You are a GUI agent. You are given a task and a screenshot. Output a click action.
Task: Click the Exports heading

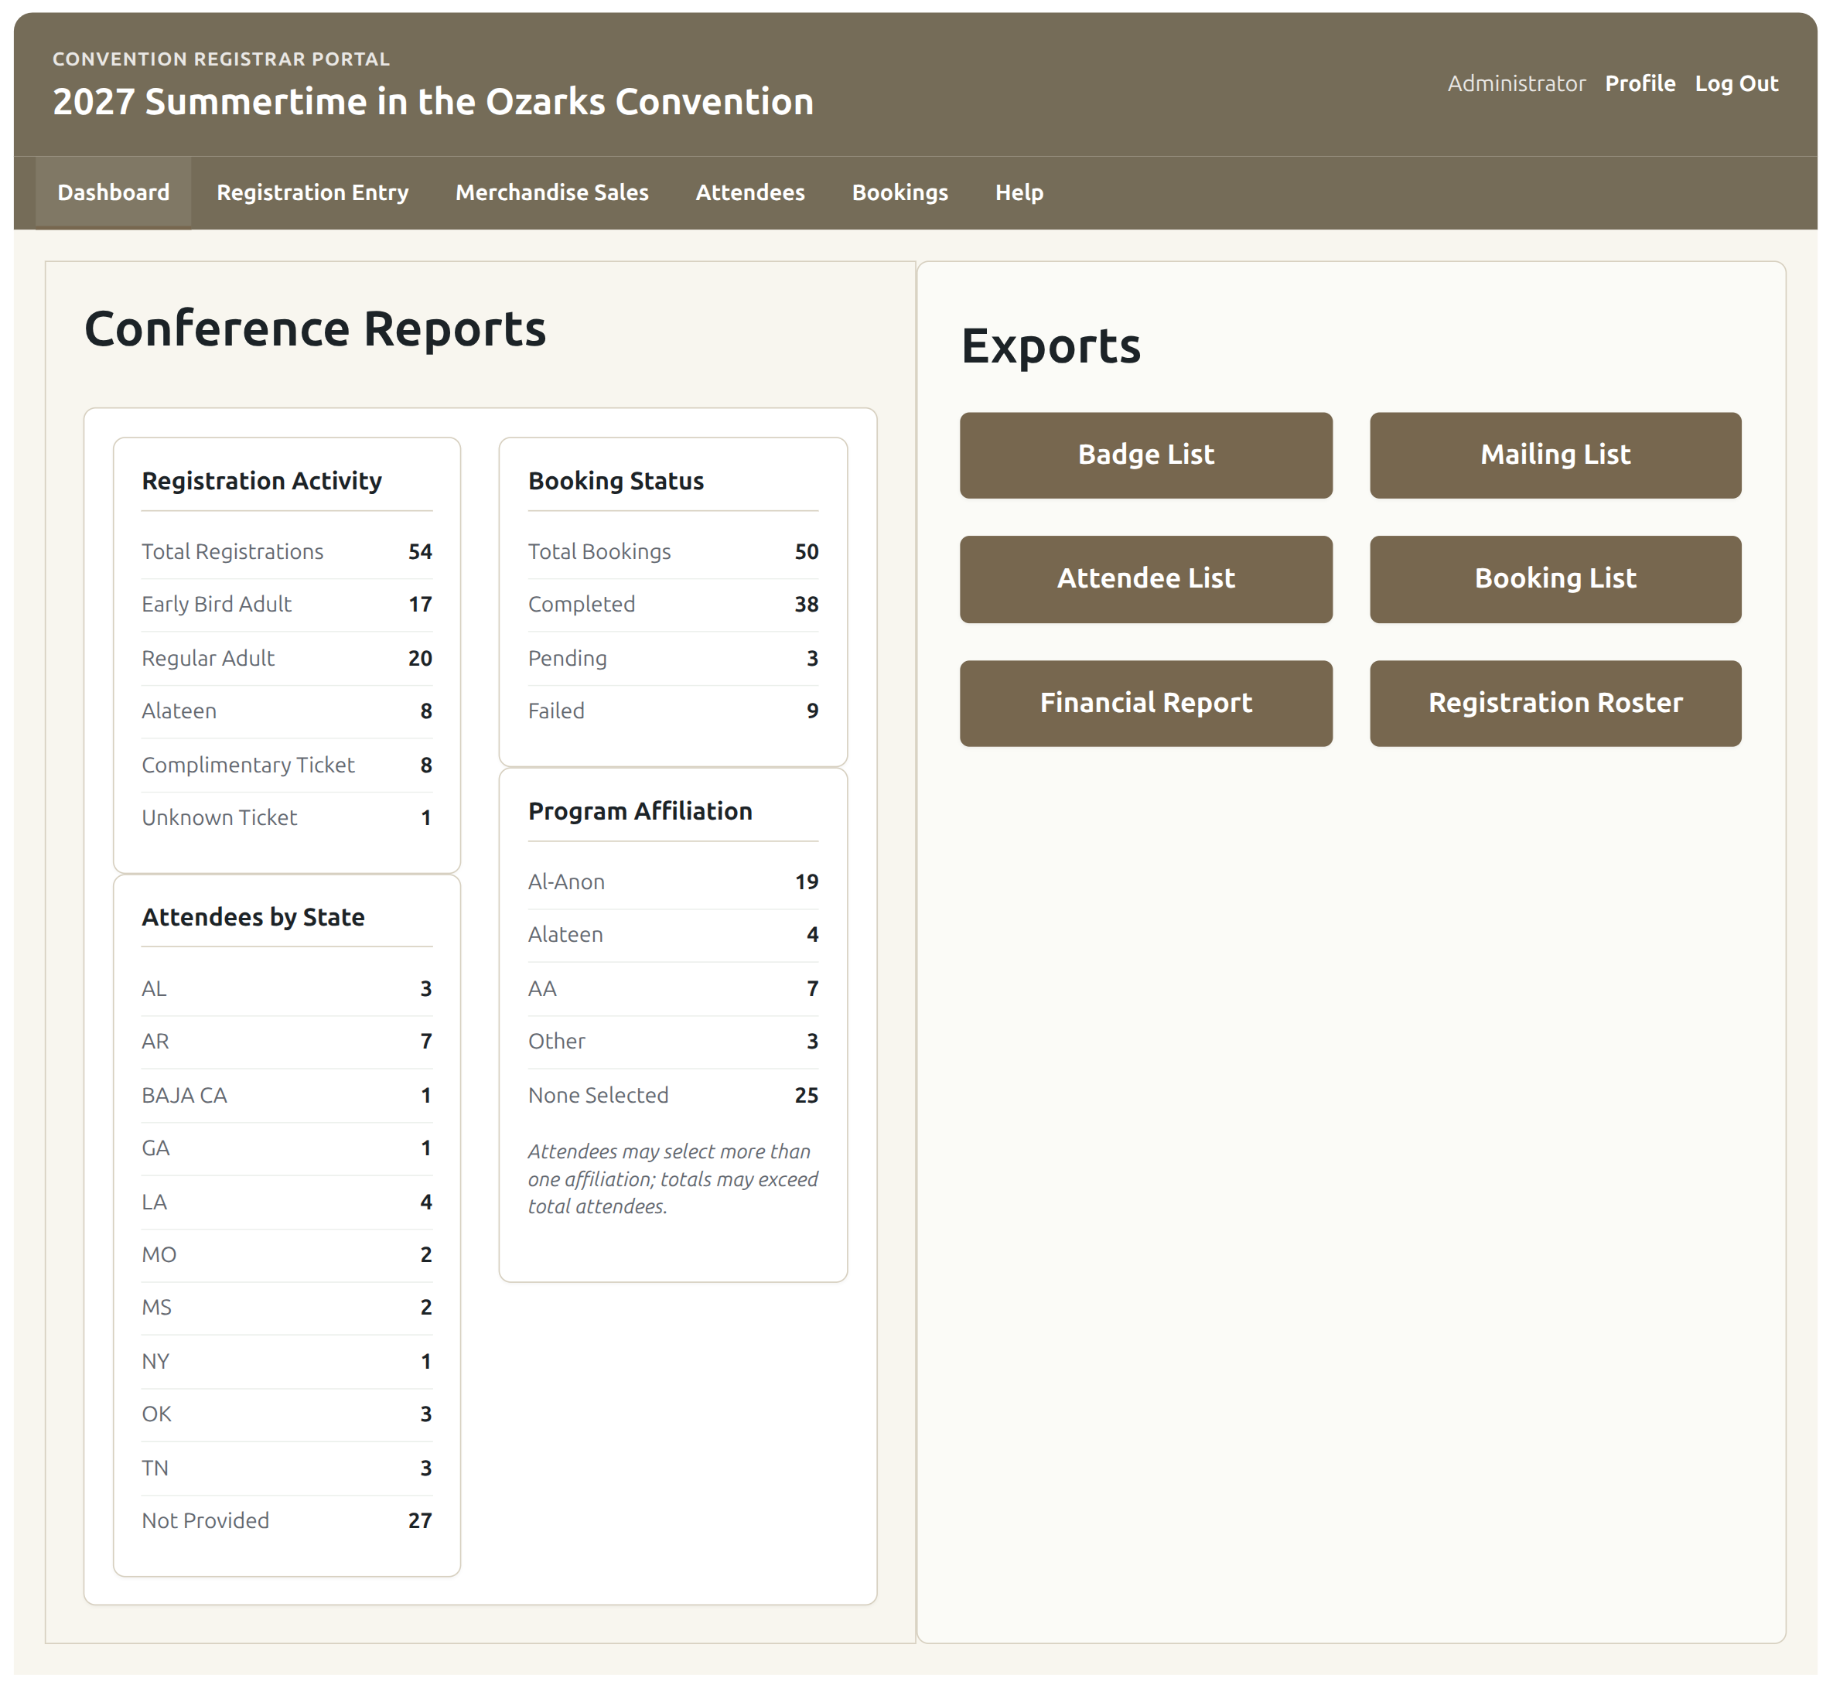coord(1050,346)
